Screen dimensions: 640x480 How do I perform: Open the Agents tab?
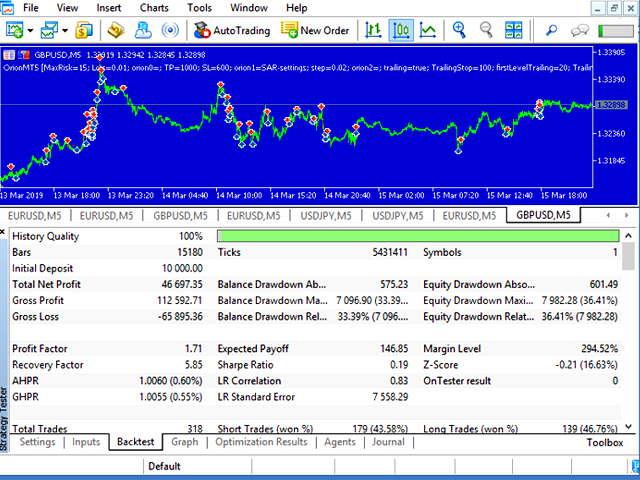pyautogui.click(x=340, y=442)
